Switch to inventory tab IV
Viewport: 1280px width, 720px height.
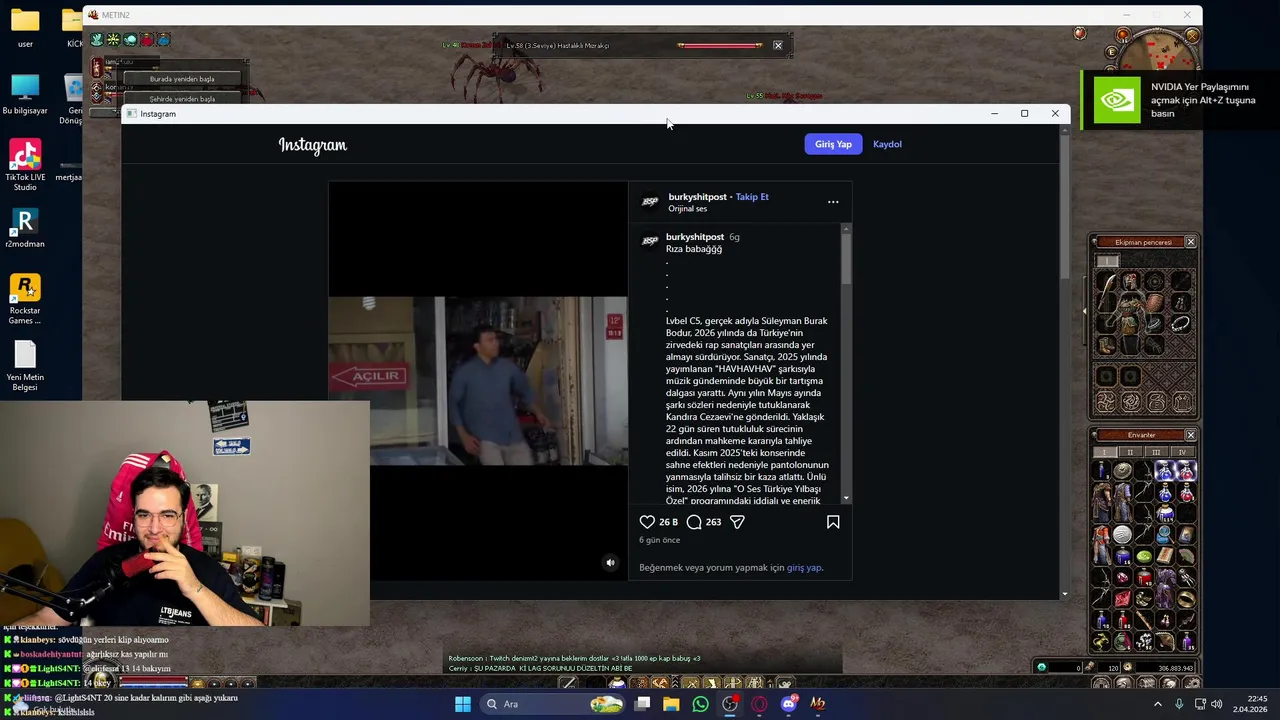(x=1181, y=452)
